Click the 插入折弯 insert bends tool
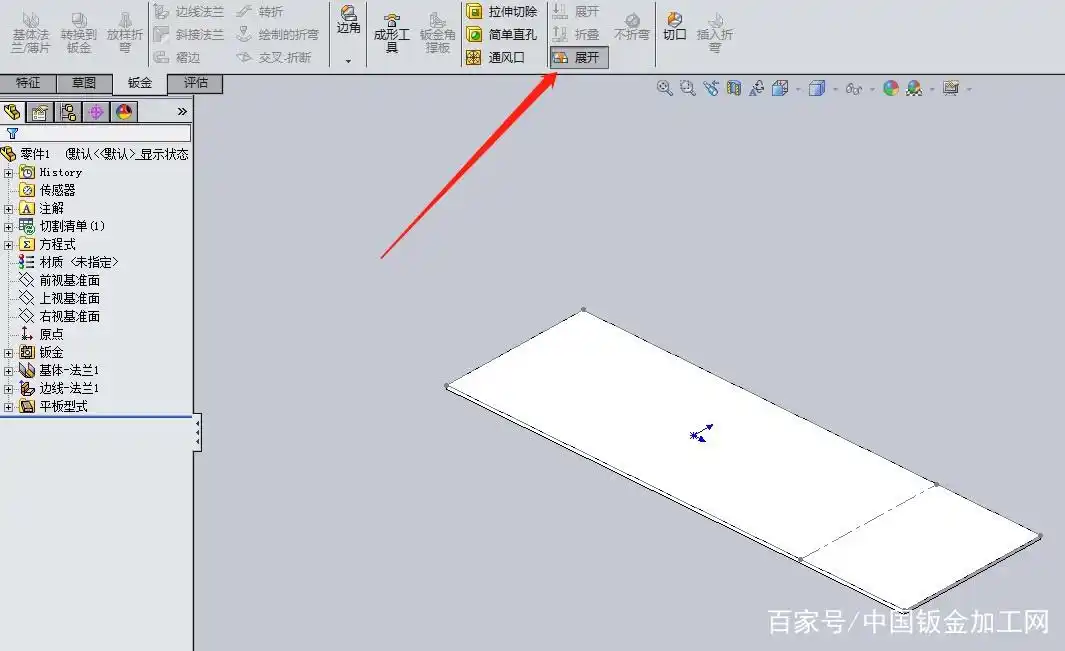The image size is (1065, 651). (715, 33)
